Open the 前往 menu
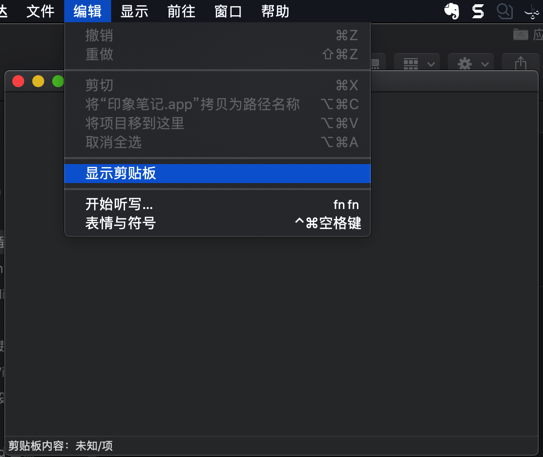Viewport: 543px width, 457px height. point(181,11)
